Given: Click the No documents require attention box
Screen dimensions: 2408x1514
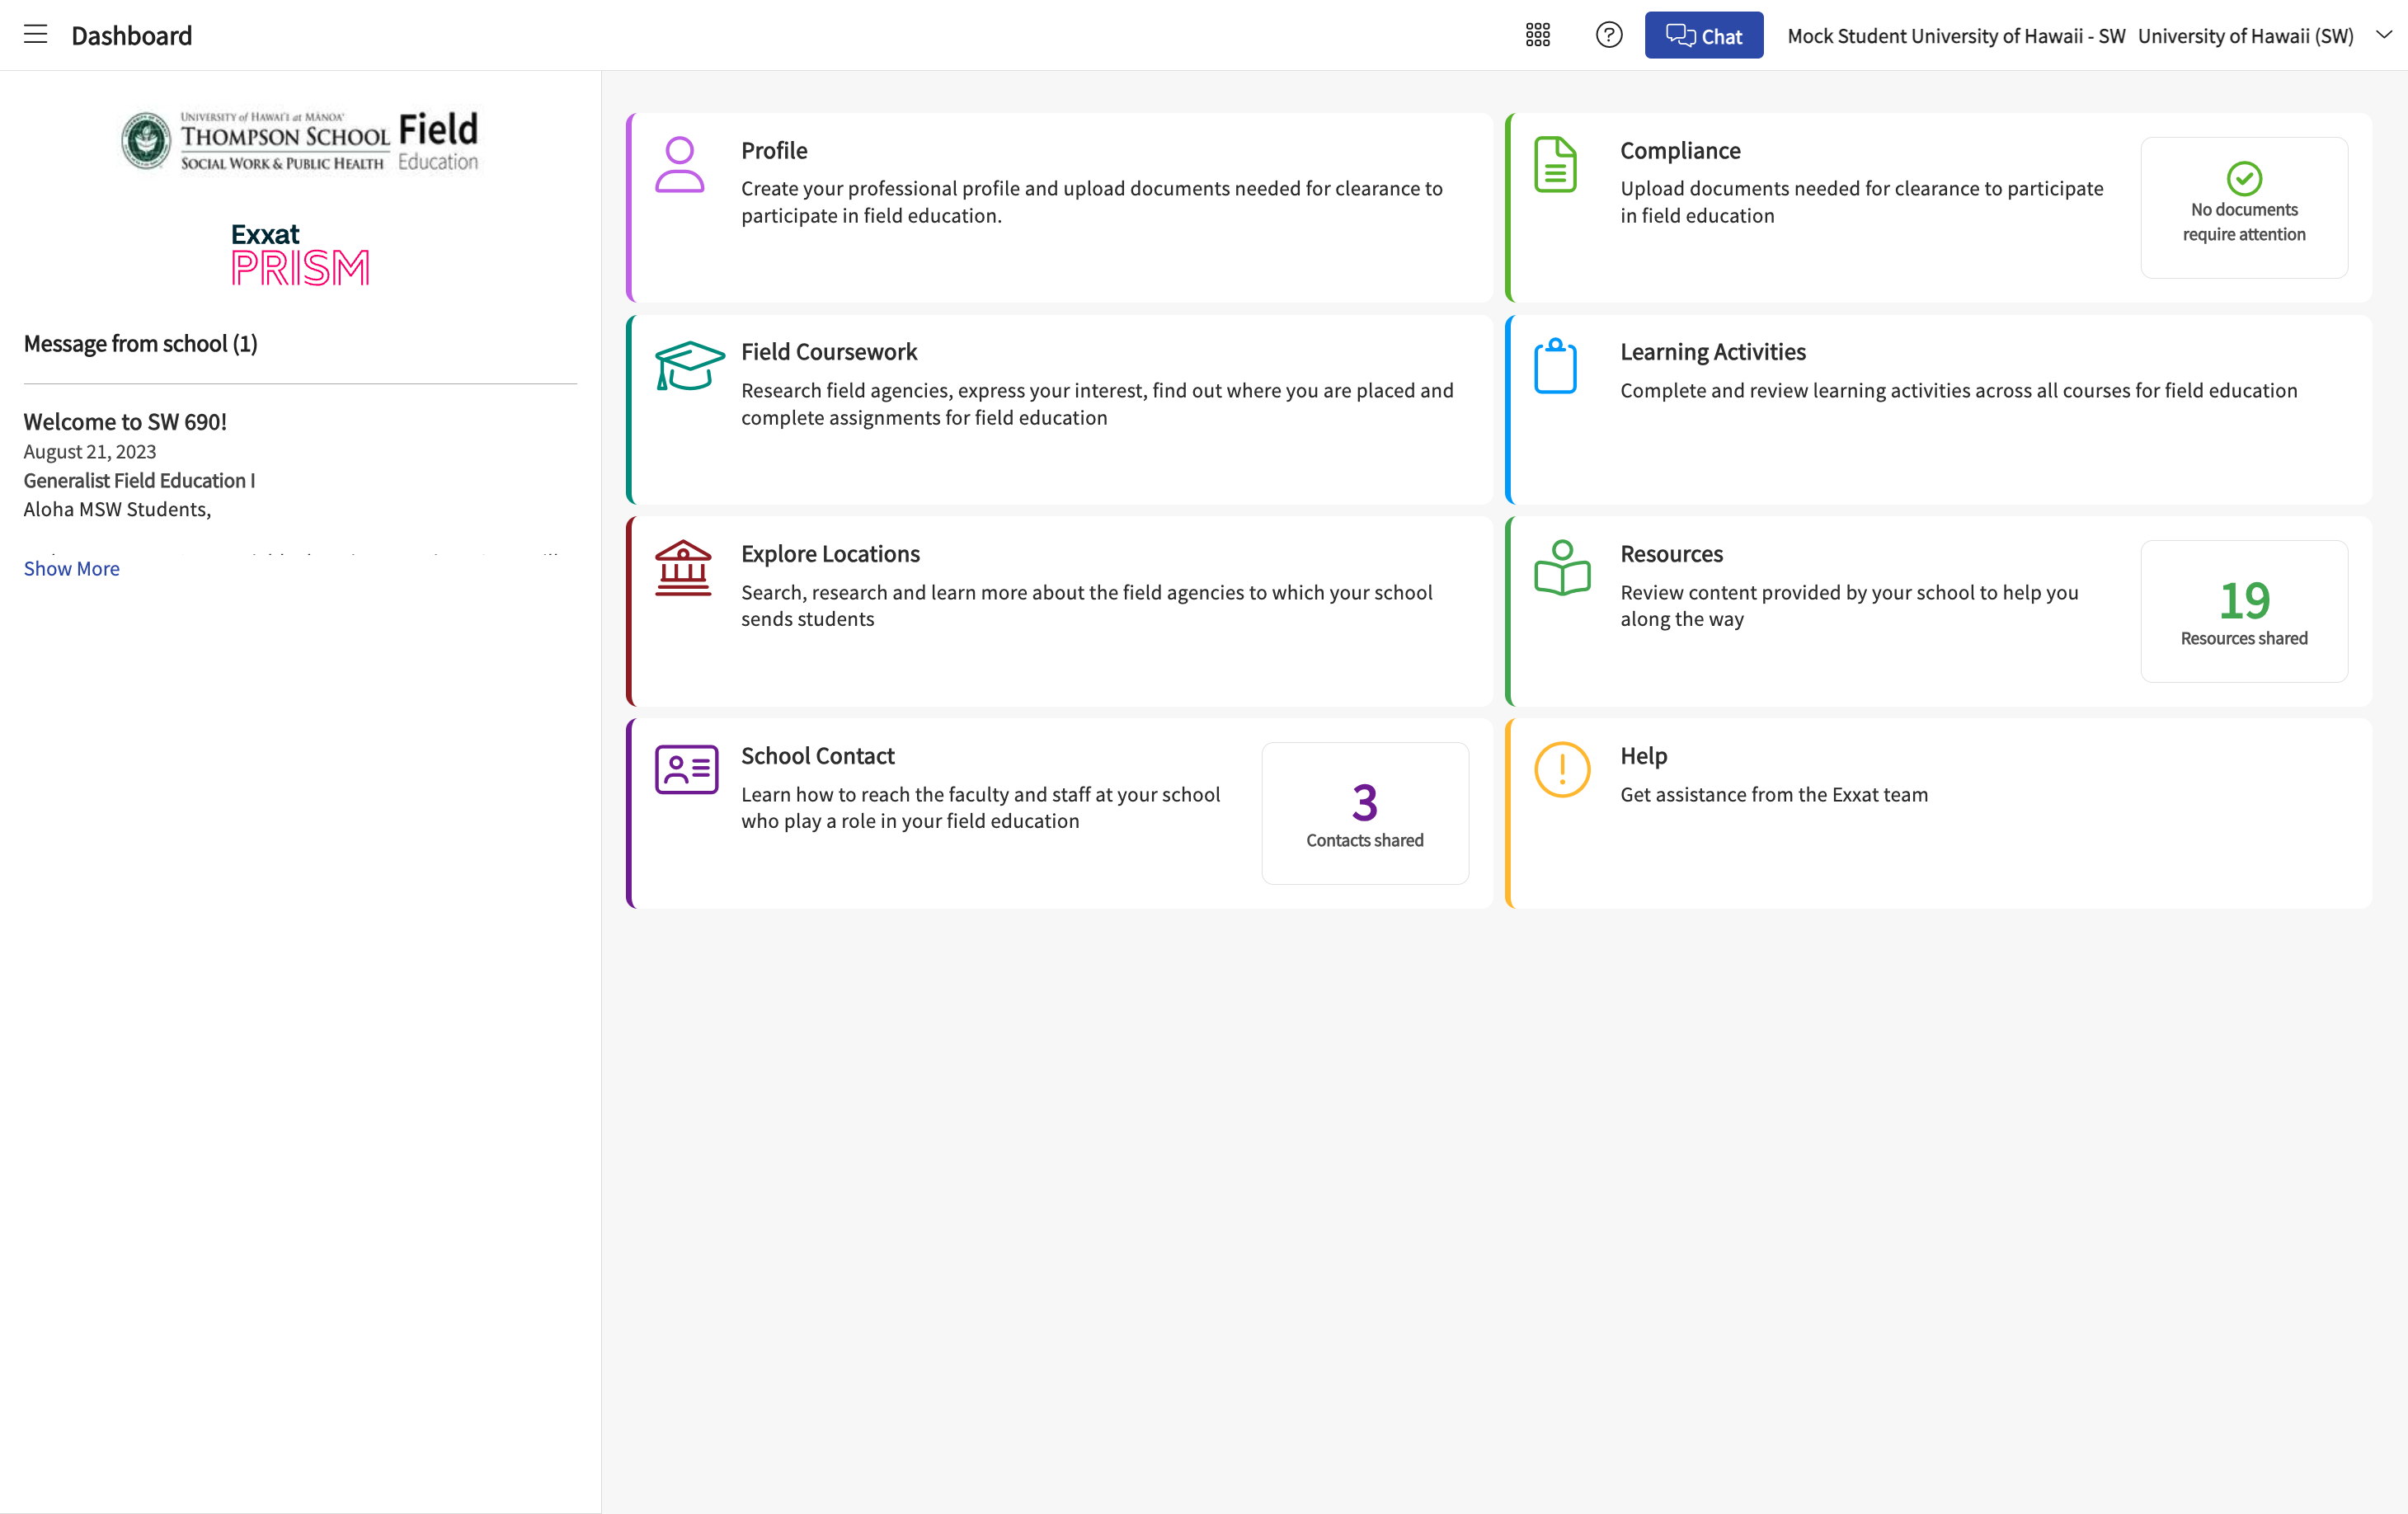Looking at the screenshot, I should (2244, 208).
